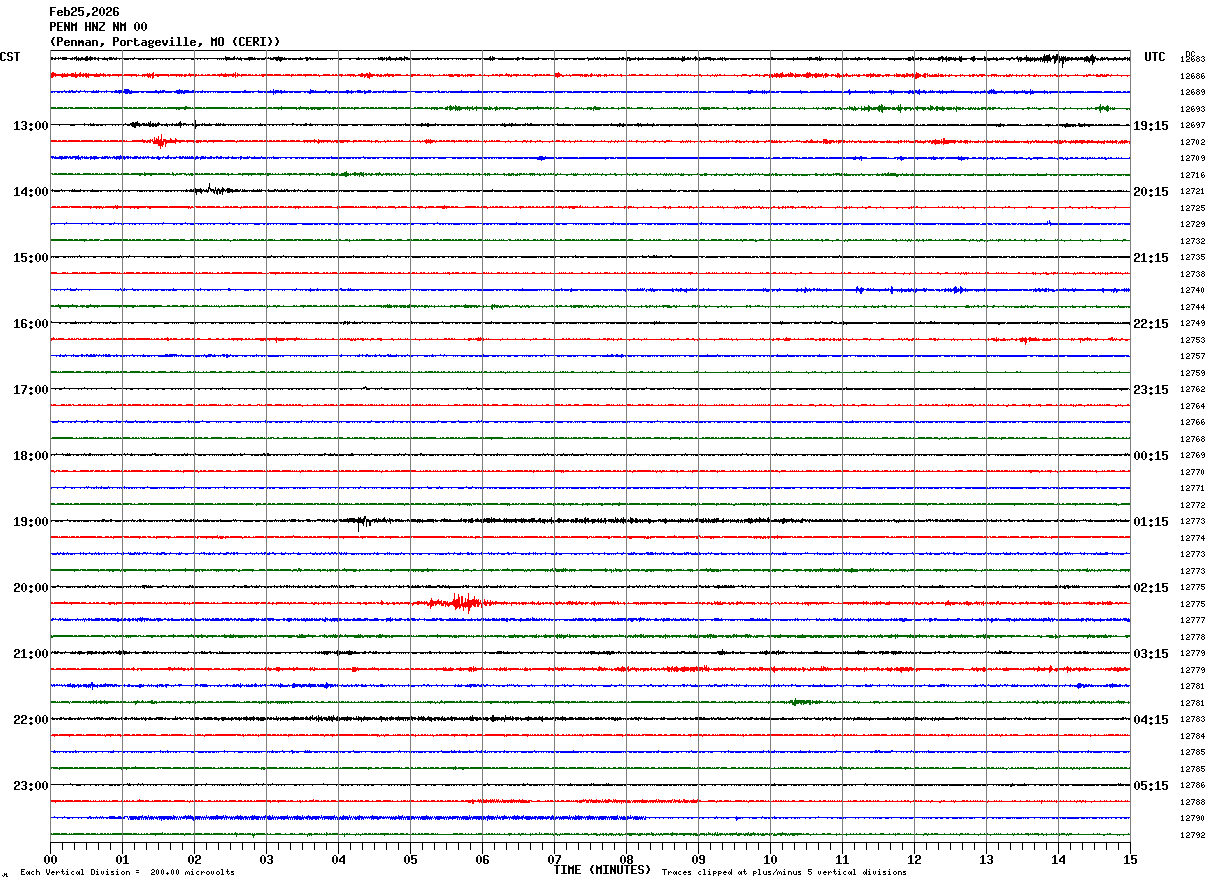Select the 21:00 CST row label
Image resolution: width=1210 pixels, height=886 pixels.
point(31,654)
